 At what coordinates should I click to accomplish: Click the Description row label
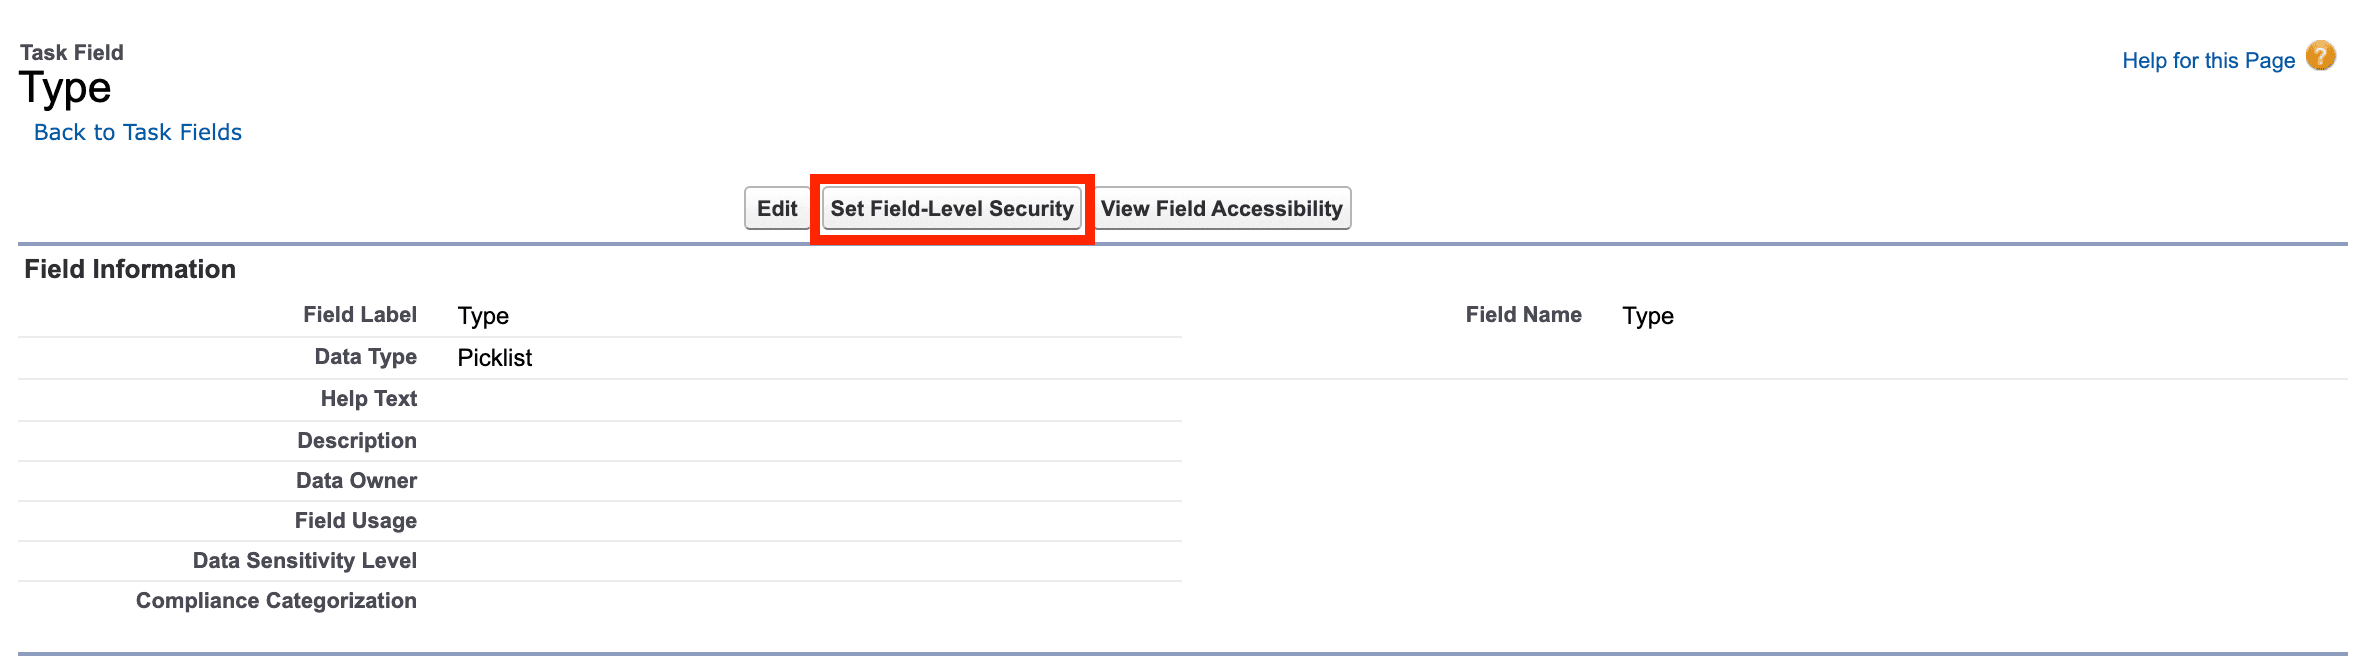point(356,441)
